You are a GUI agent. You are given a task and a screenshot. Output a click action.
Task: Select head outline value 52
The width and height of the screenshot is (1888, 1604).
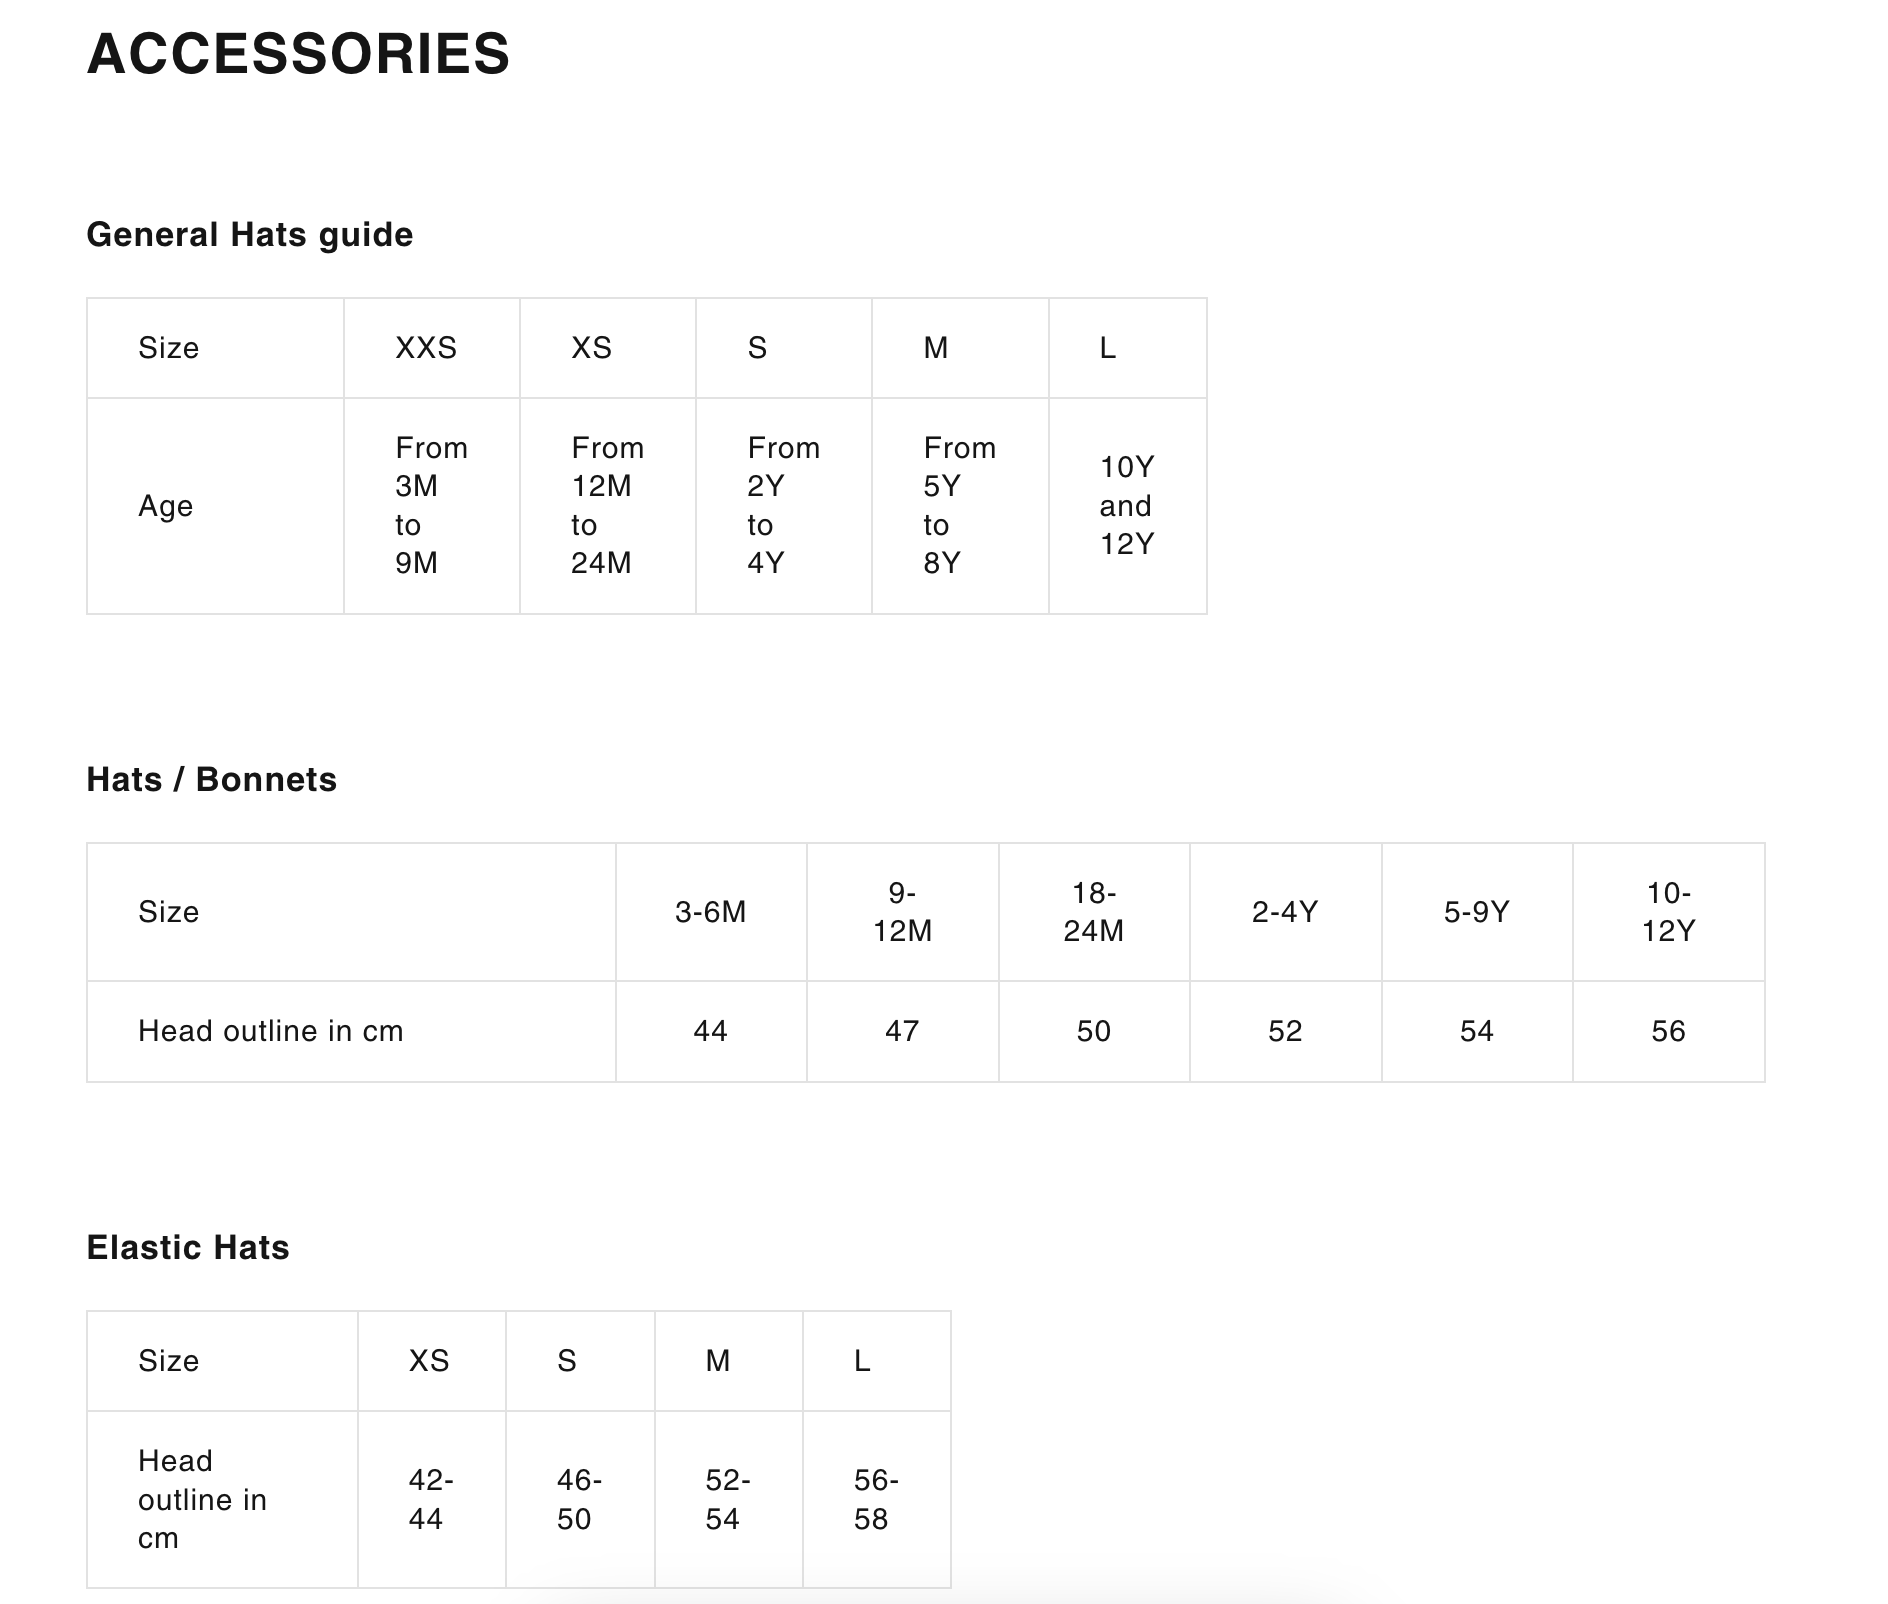pos(1285,1031)
